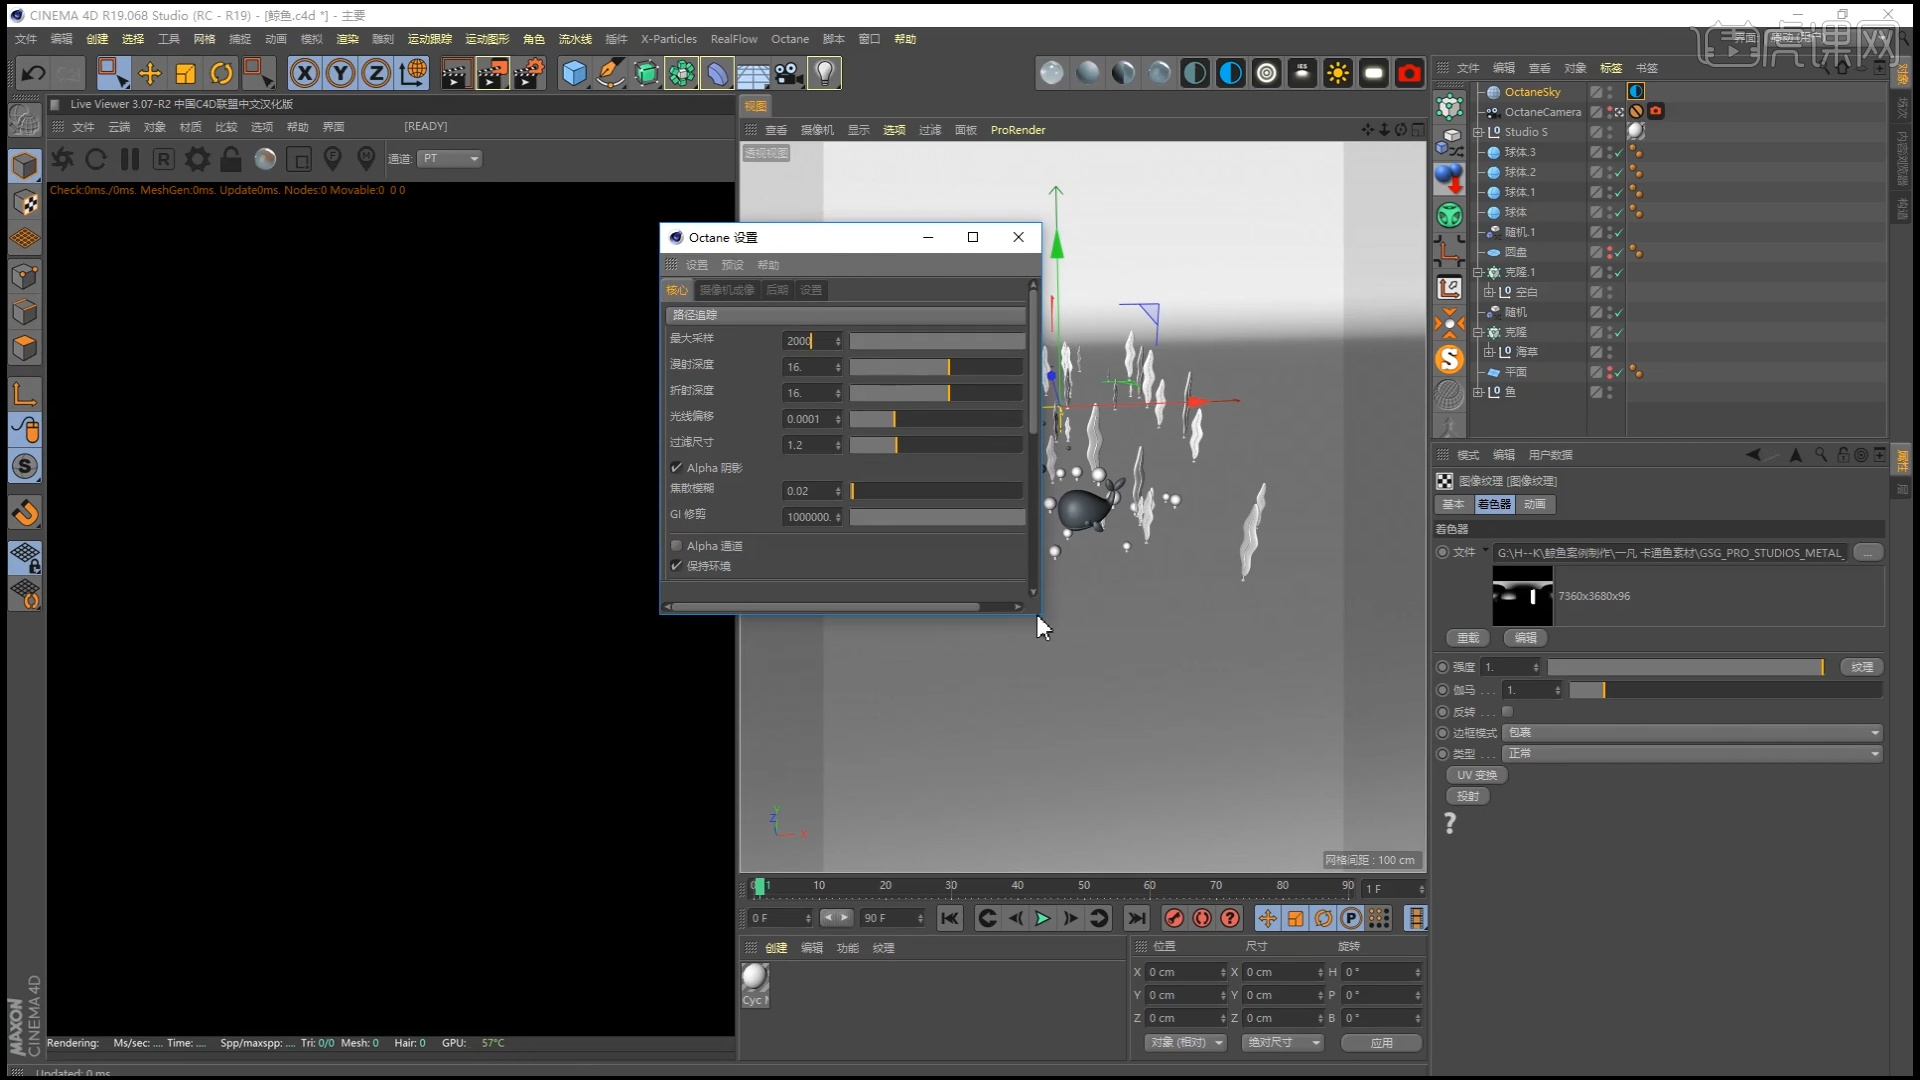
Task: Click the Undo arrow icon
Action: [33, 73]
